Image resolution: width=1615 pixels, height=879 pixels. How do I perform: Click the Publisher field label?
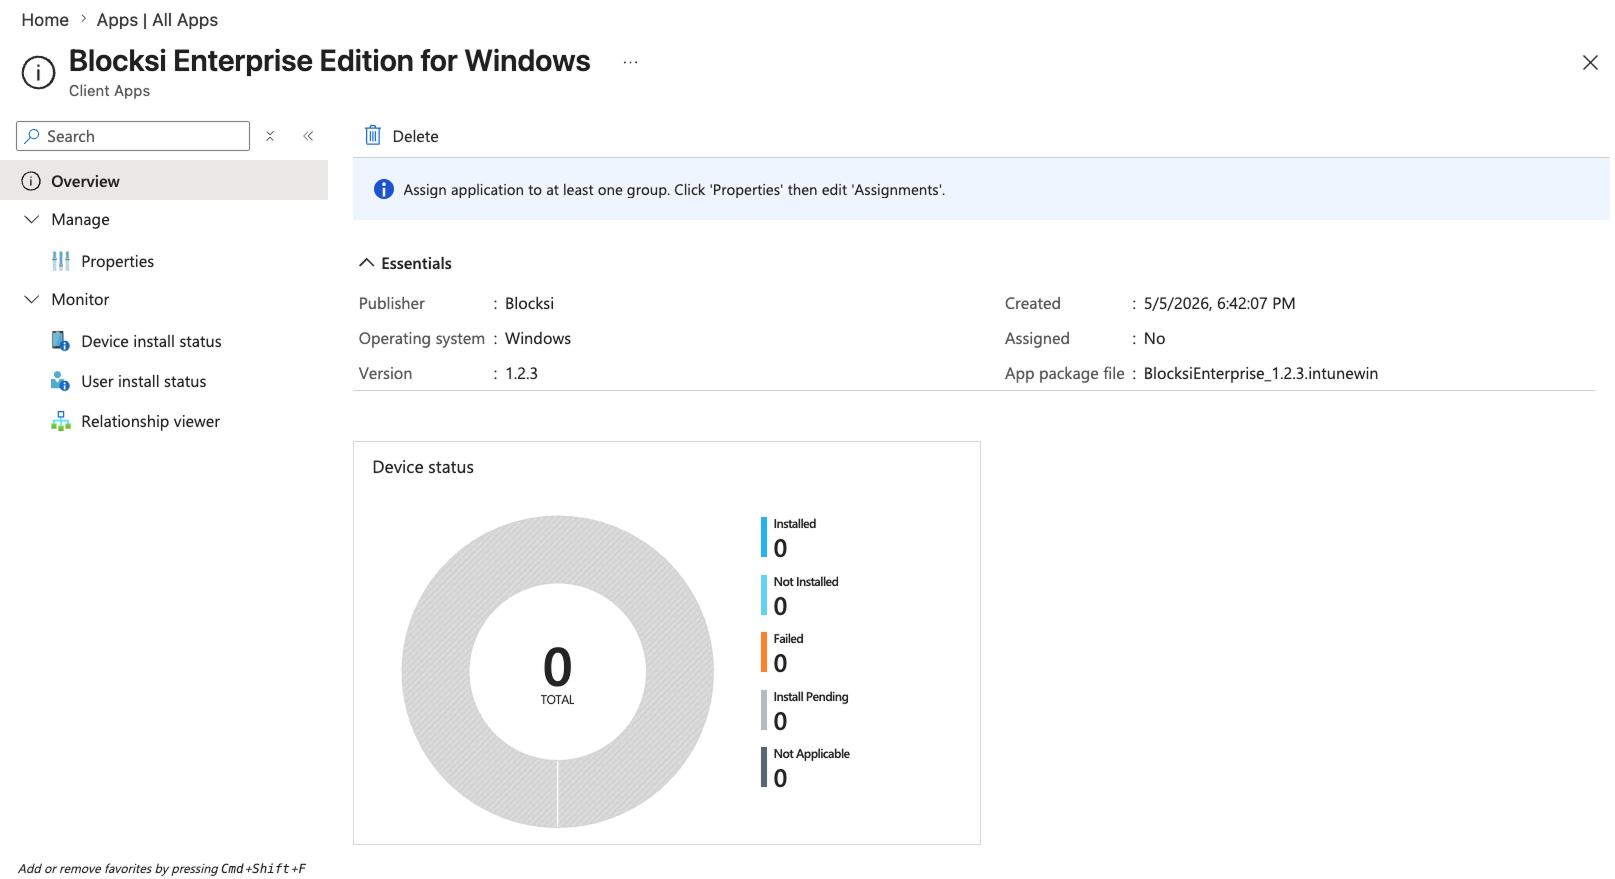click(391, 303)
